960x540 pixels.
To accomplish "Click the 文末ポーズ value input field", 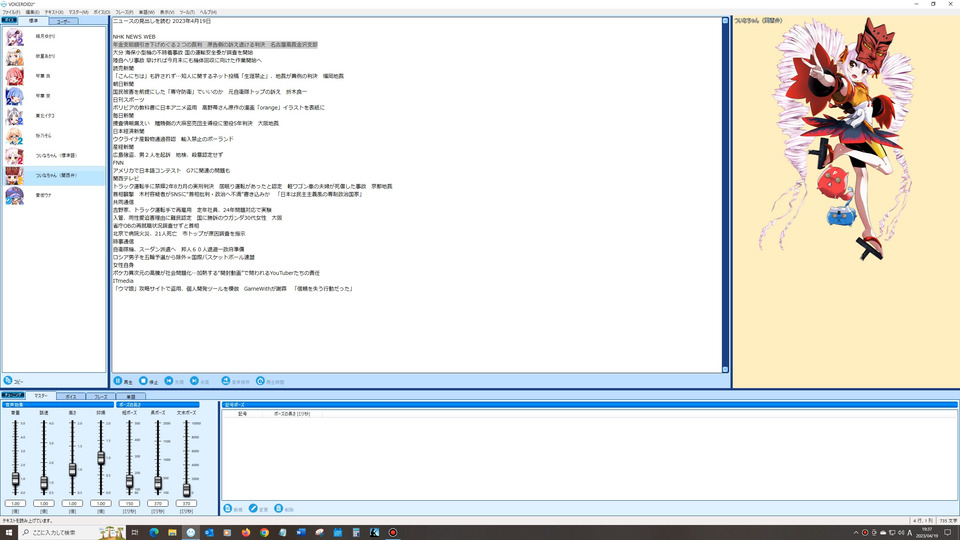I will click(x=186, y=503).
